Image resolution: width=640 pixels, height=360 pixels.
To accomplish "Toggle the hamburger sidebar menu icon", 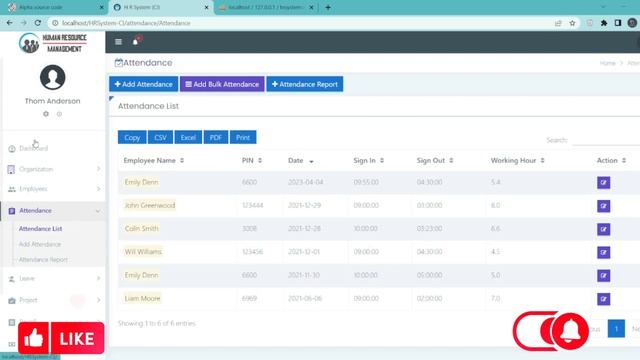I will 118,42.
